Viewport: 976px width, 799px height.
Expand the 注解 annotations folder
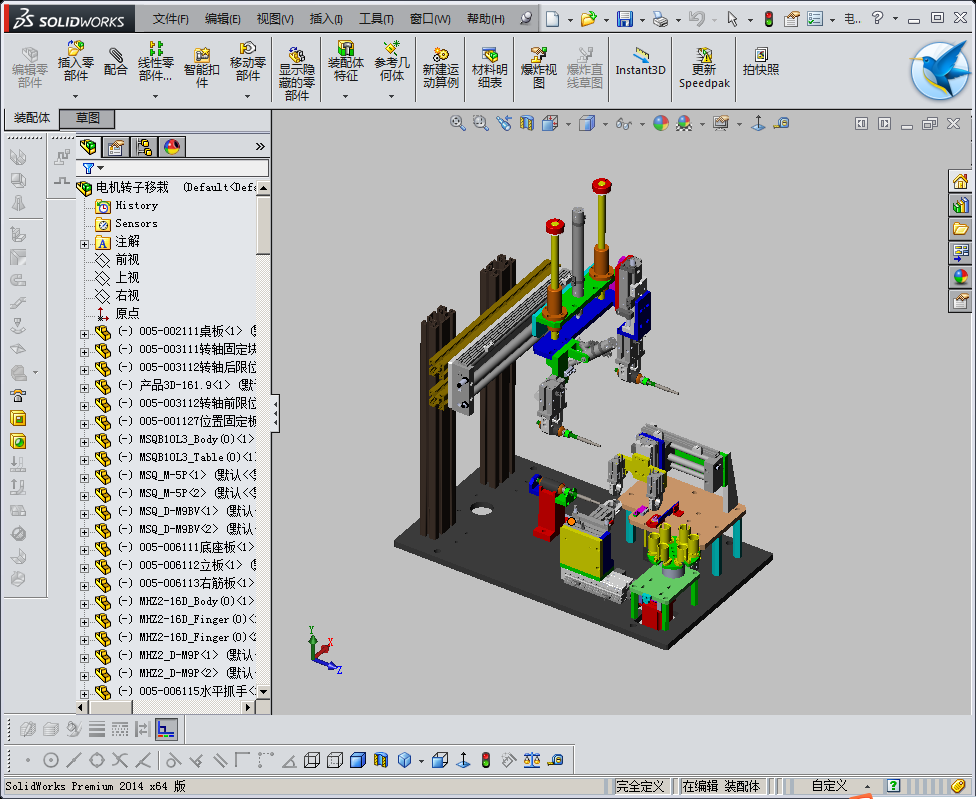85,242
